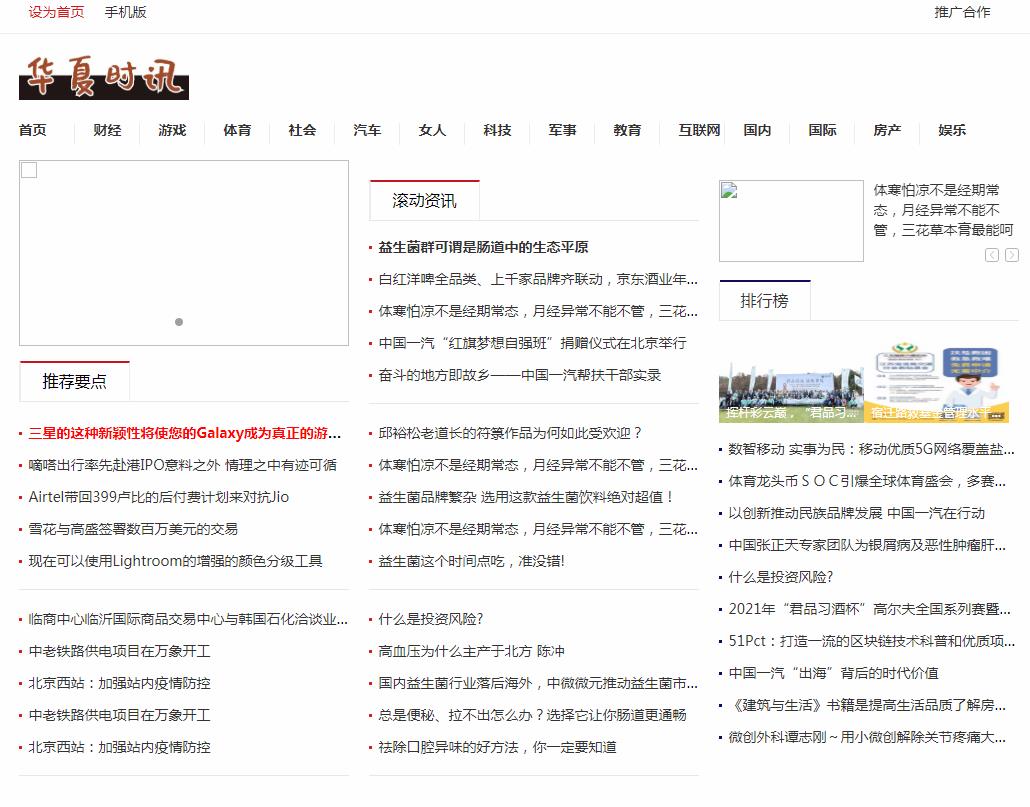Open the 房产 navigation section
The height and width of the screenshot is (807, 1030).
point(887,130)
